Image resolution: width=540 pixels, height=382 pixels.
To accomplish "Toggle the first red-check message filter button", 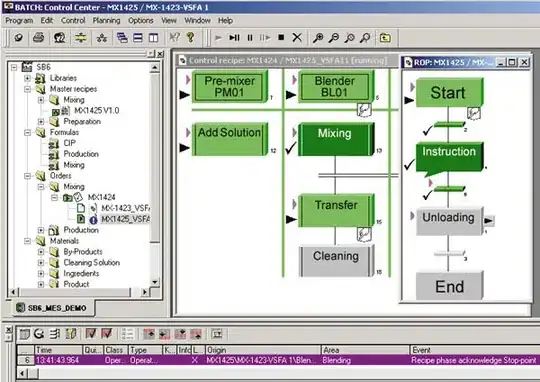I will coord(91,333).
